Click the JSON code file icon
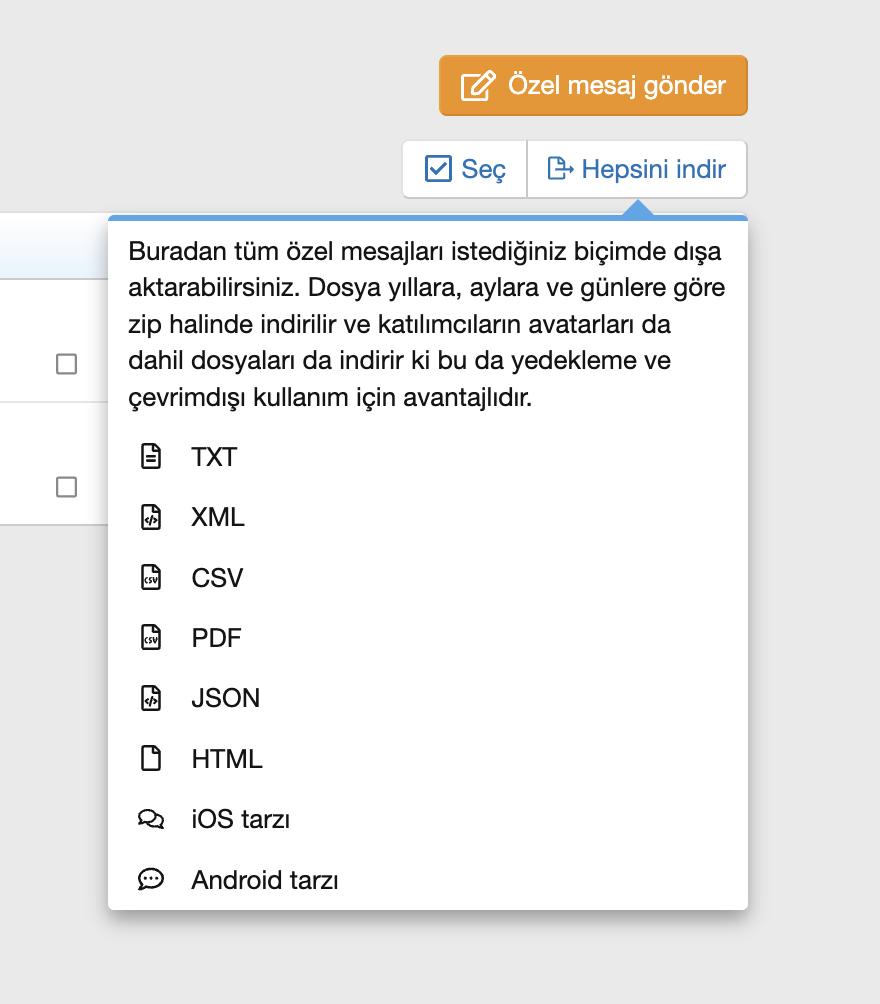880x1004 pixels. (151, 698)
